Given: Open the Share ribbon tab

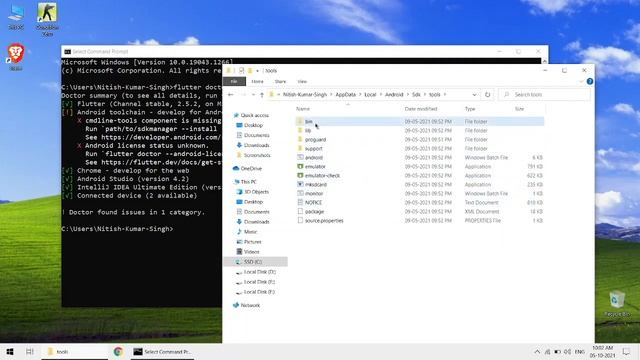Looking at the screenshot, I should coord(280,82).
